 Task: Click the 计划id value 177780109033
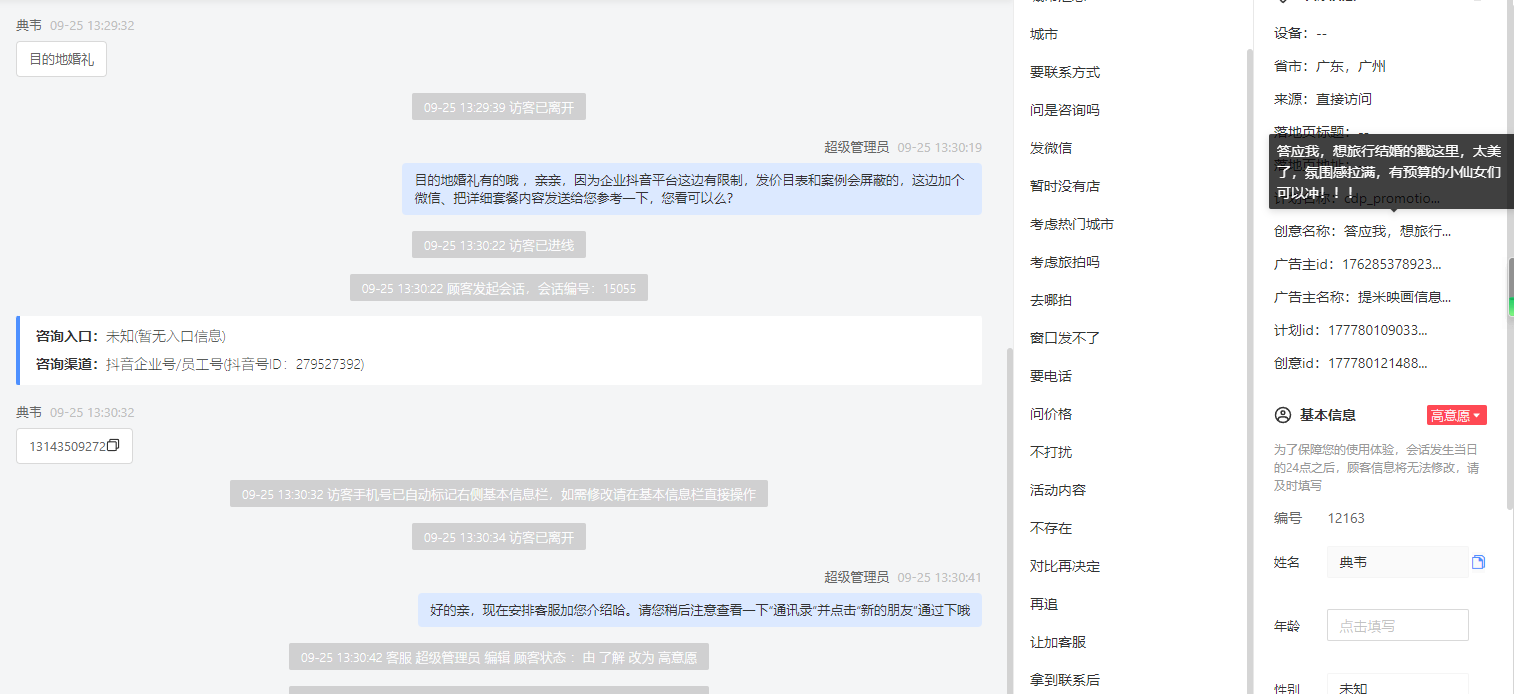pos(1378,330)
